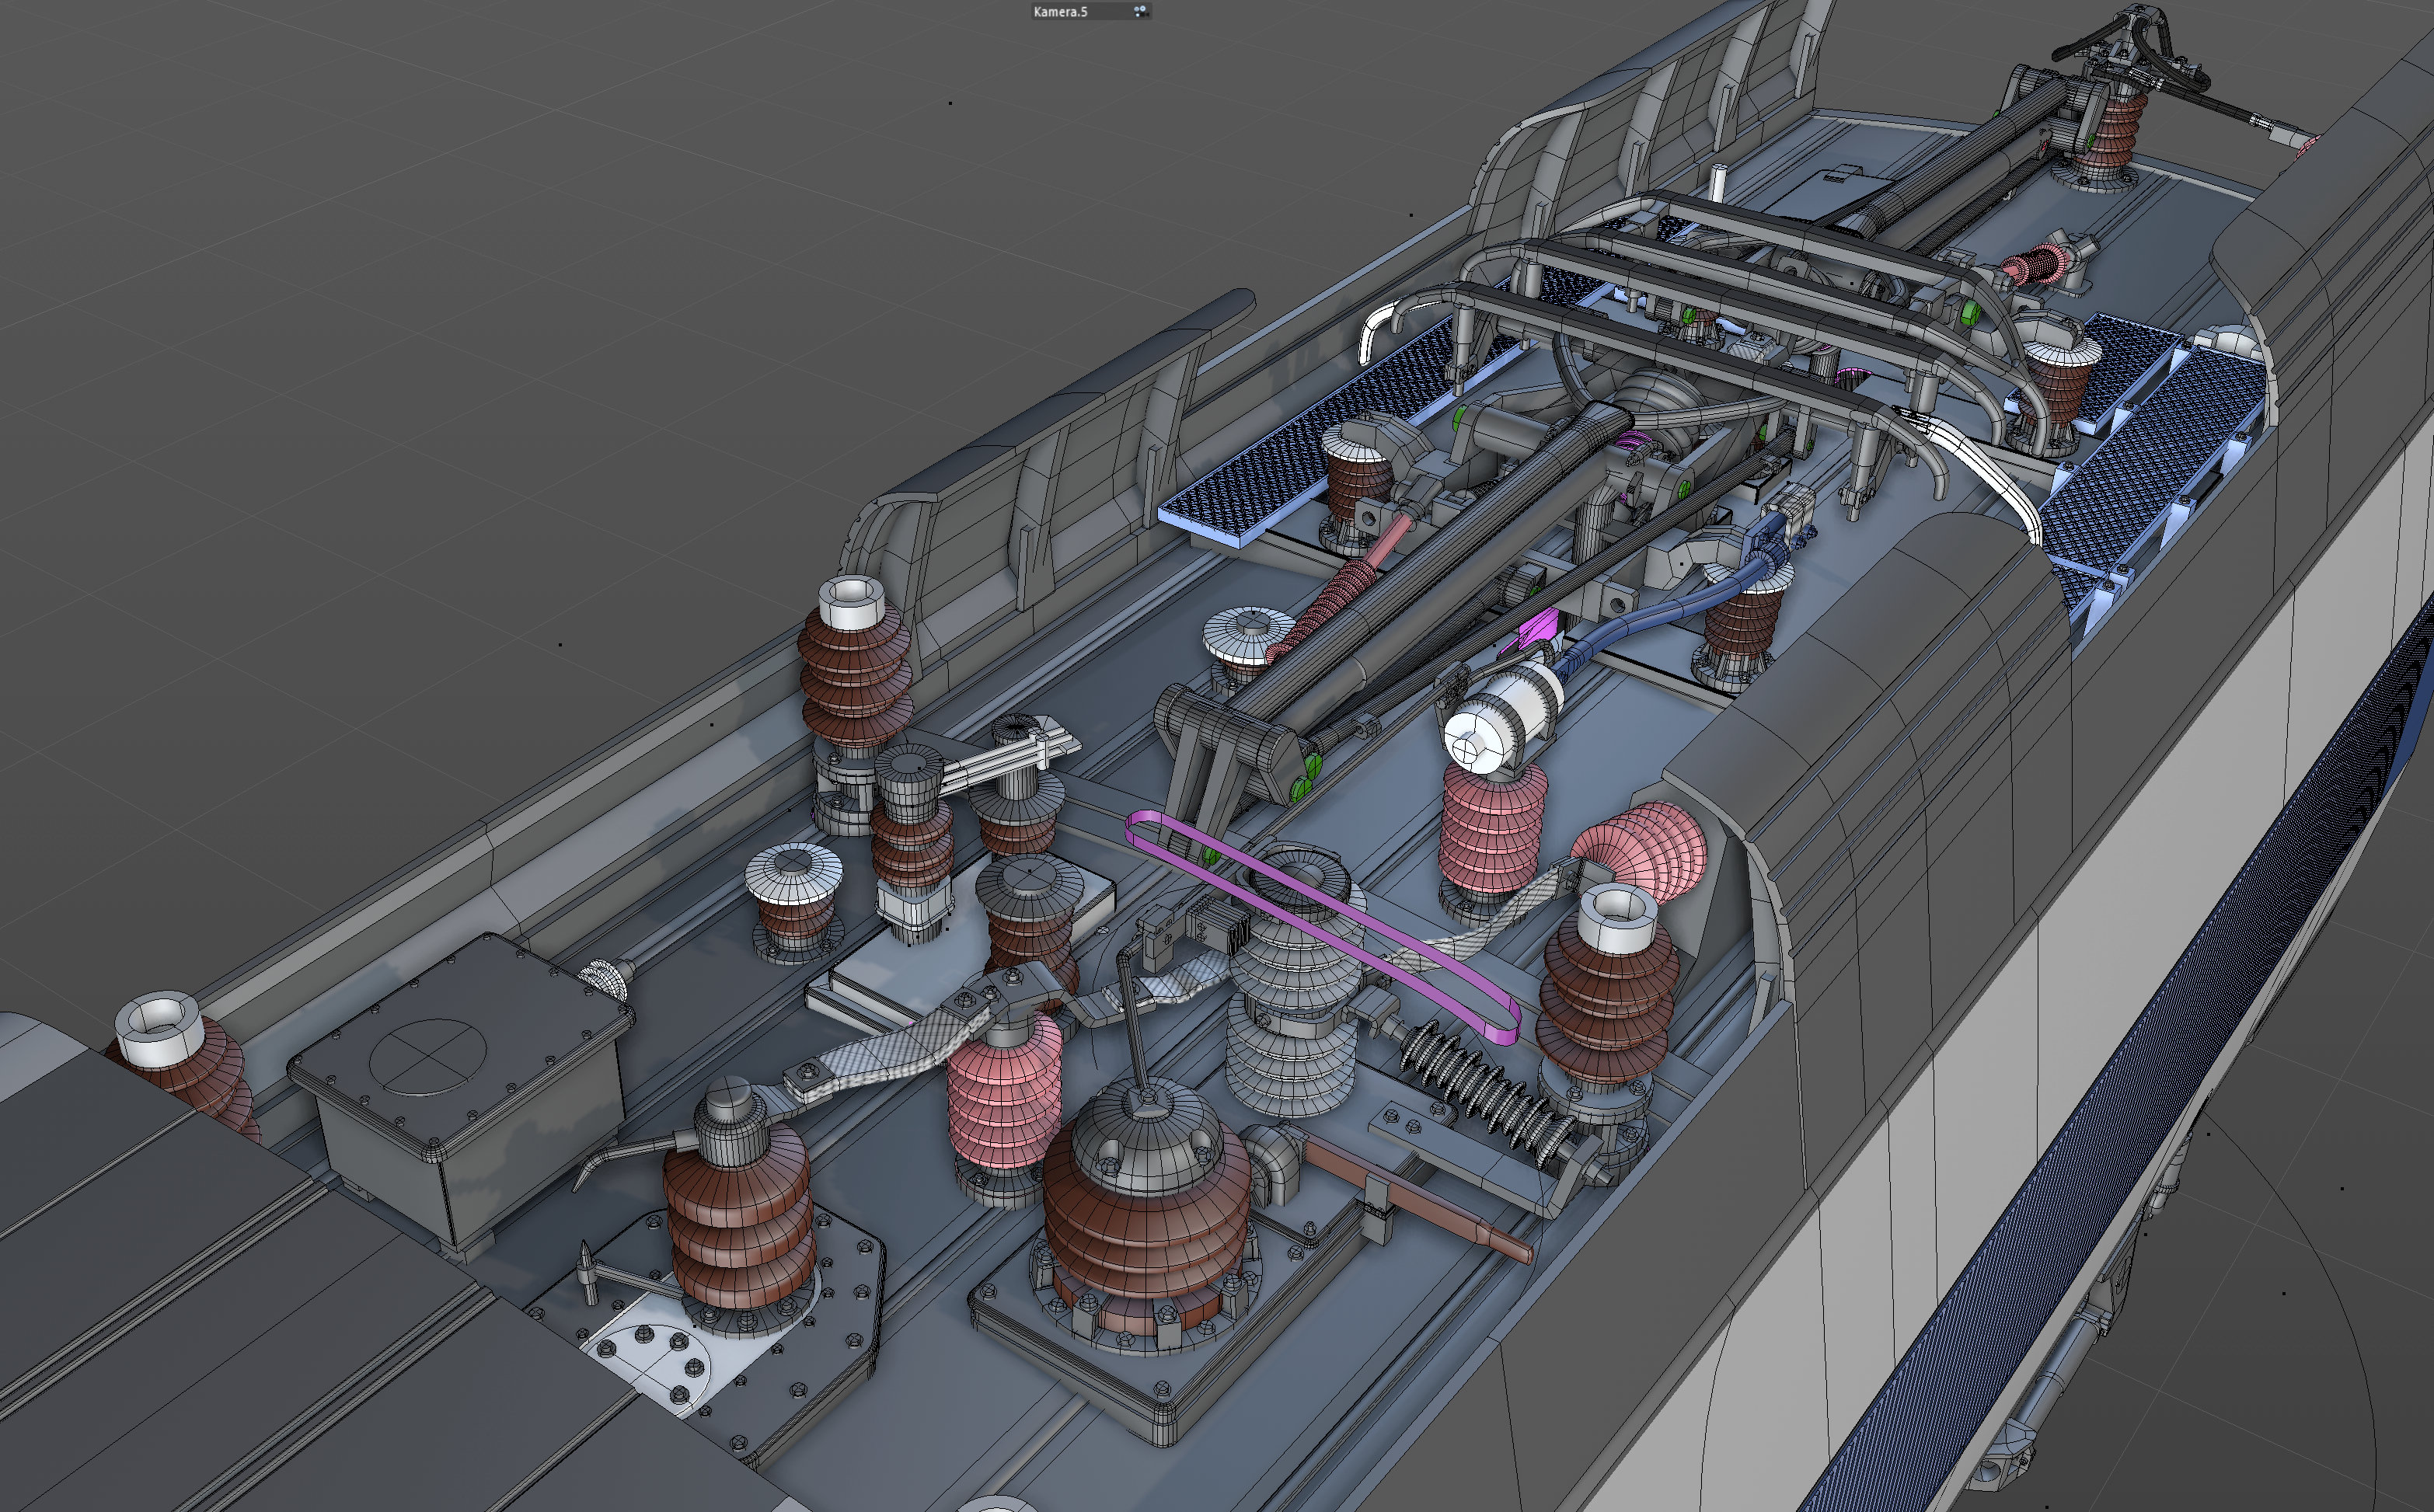
Task: Click the camera icon next to Kamera.5
Action: (1140, 11)
